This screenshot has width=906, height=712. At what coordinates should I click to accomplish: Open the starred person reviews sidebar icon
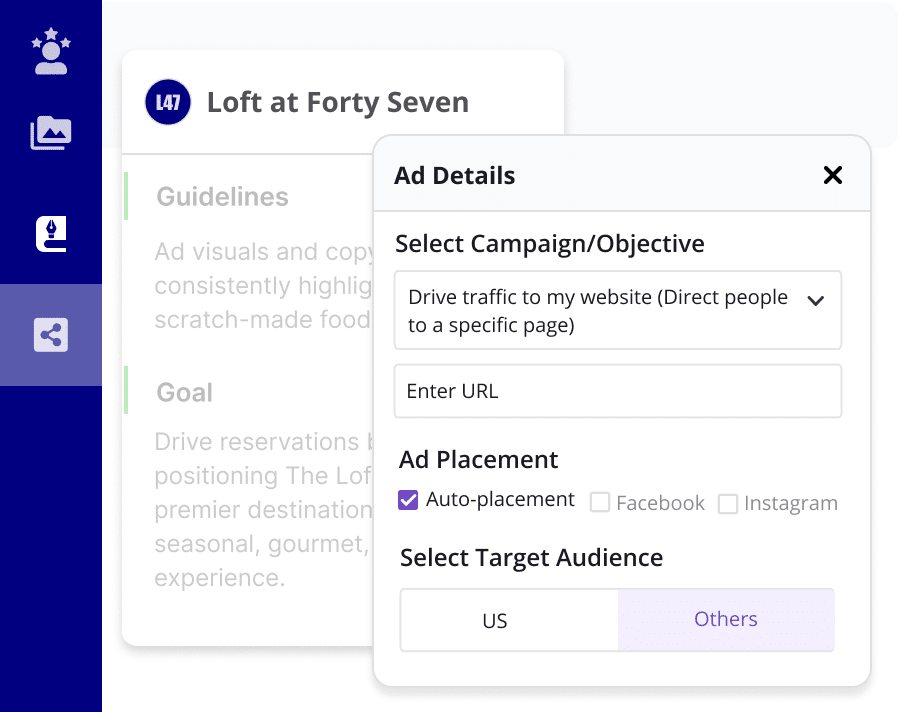pos(51,51)
